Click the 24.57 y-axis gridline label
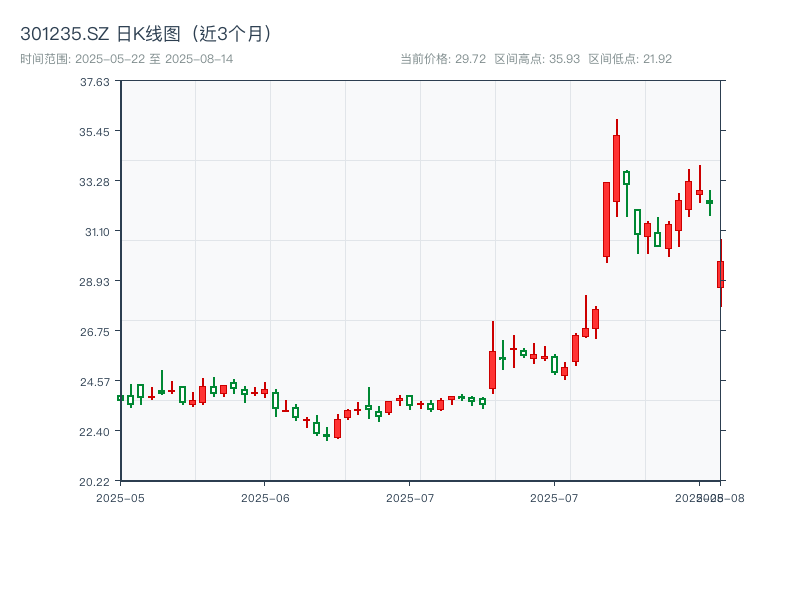Image resolution: width=800 pixels, height=600 pixels. point(95,382)
